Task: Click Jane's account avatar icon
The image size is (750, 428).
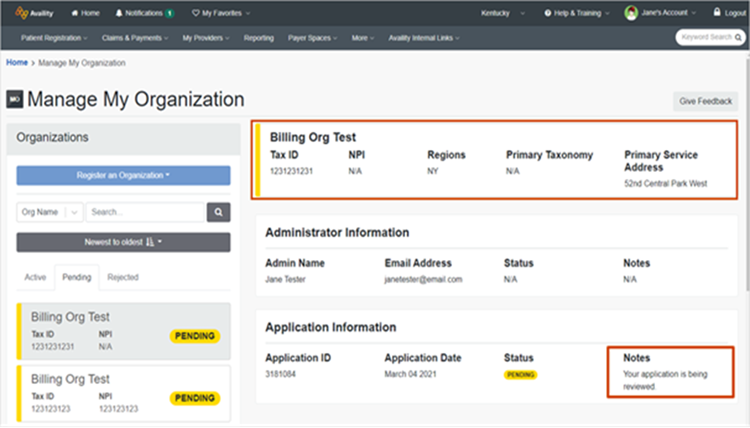Action: tap(631, 13)
